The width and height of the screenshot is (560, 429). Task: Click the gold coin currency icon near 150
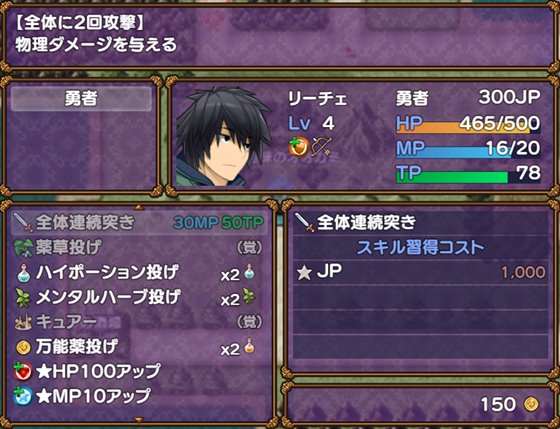tap(531, 404)
